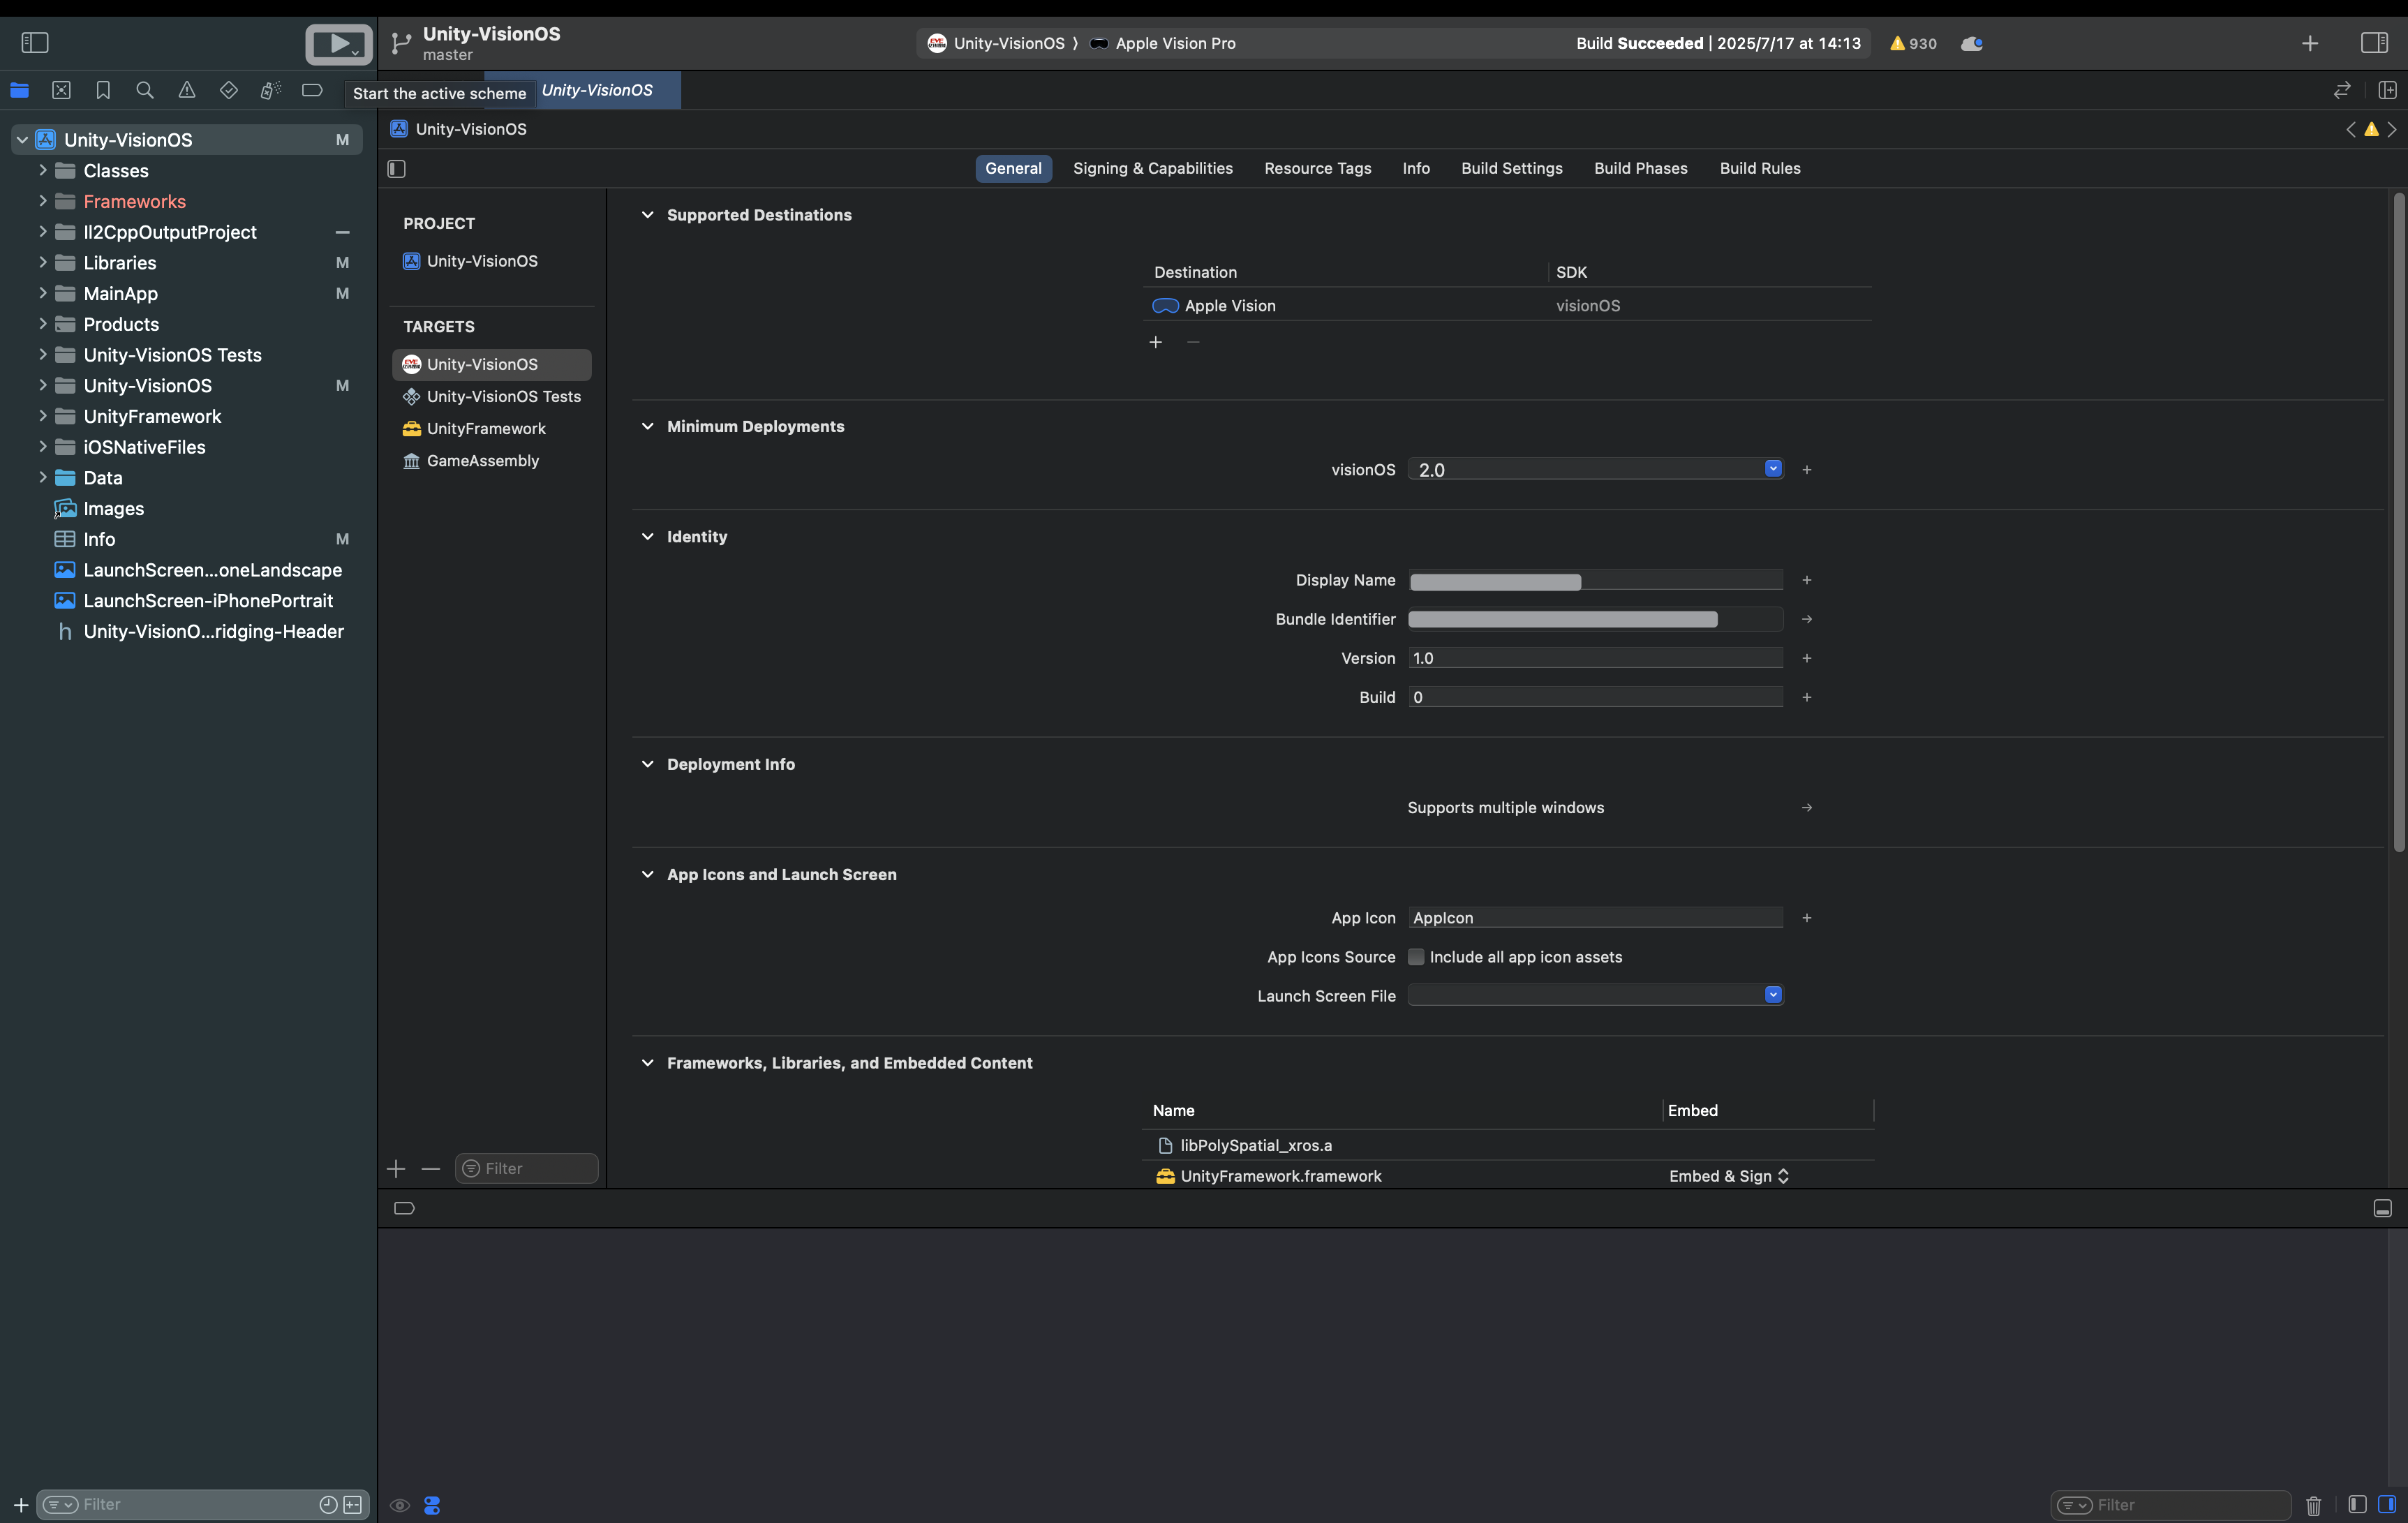Expand the MainApp folder
Screen dimensions: 2408x1523
(42, 293)
